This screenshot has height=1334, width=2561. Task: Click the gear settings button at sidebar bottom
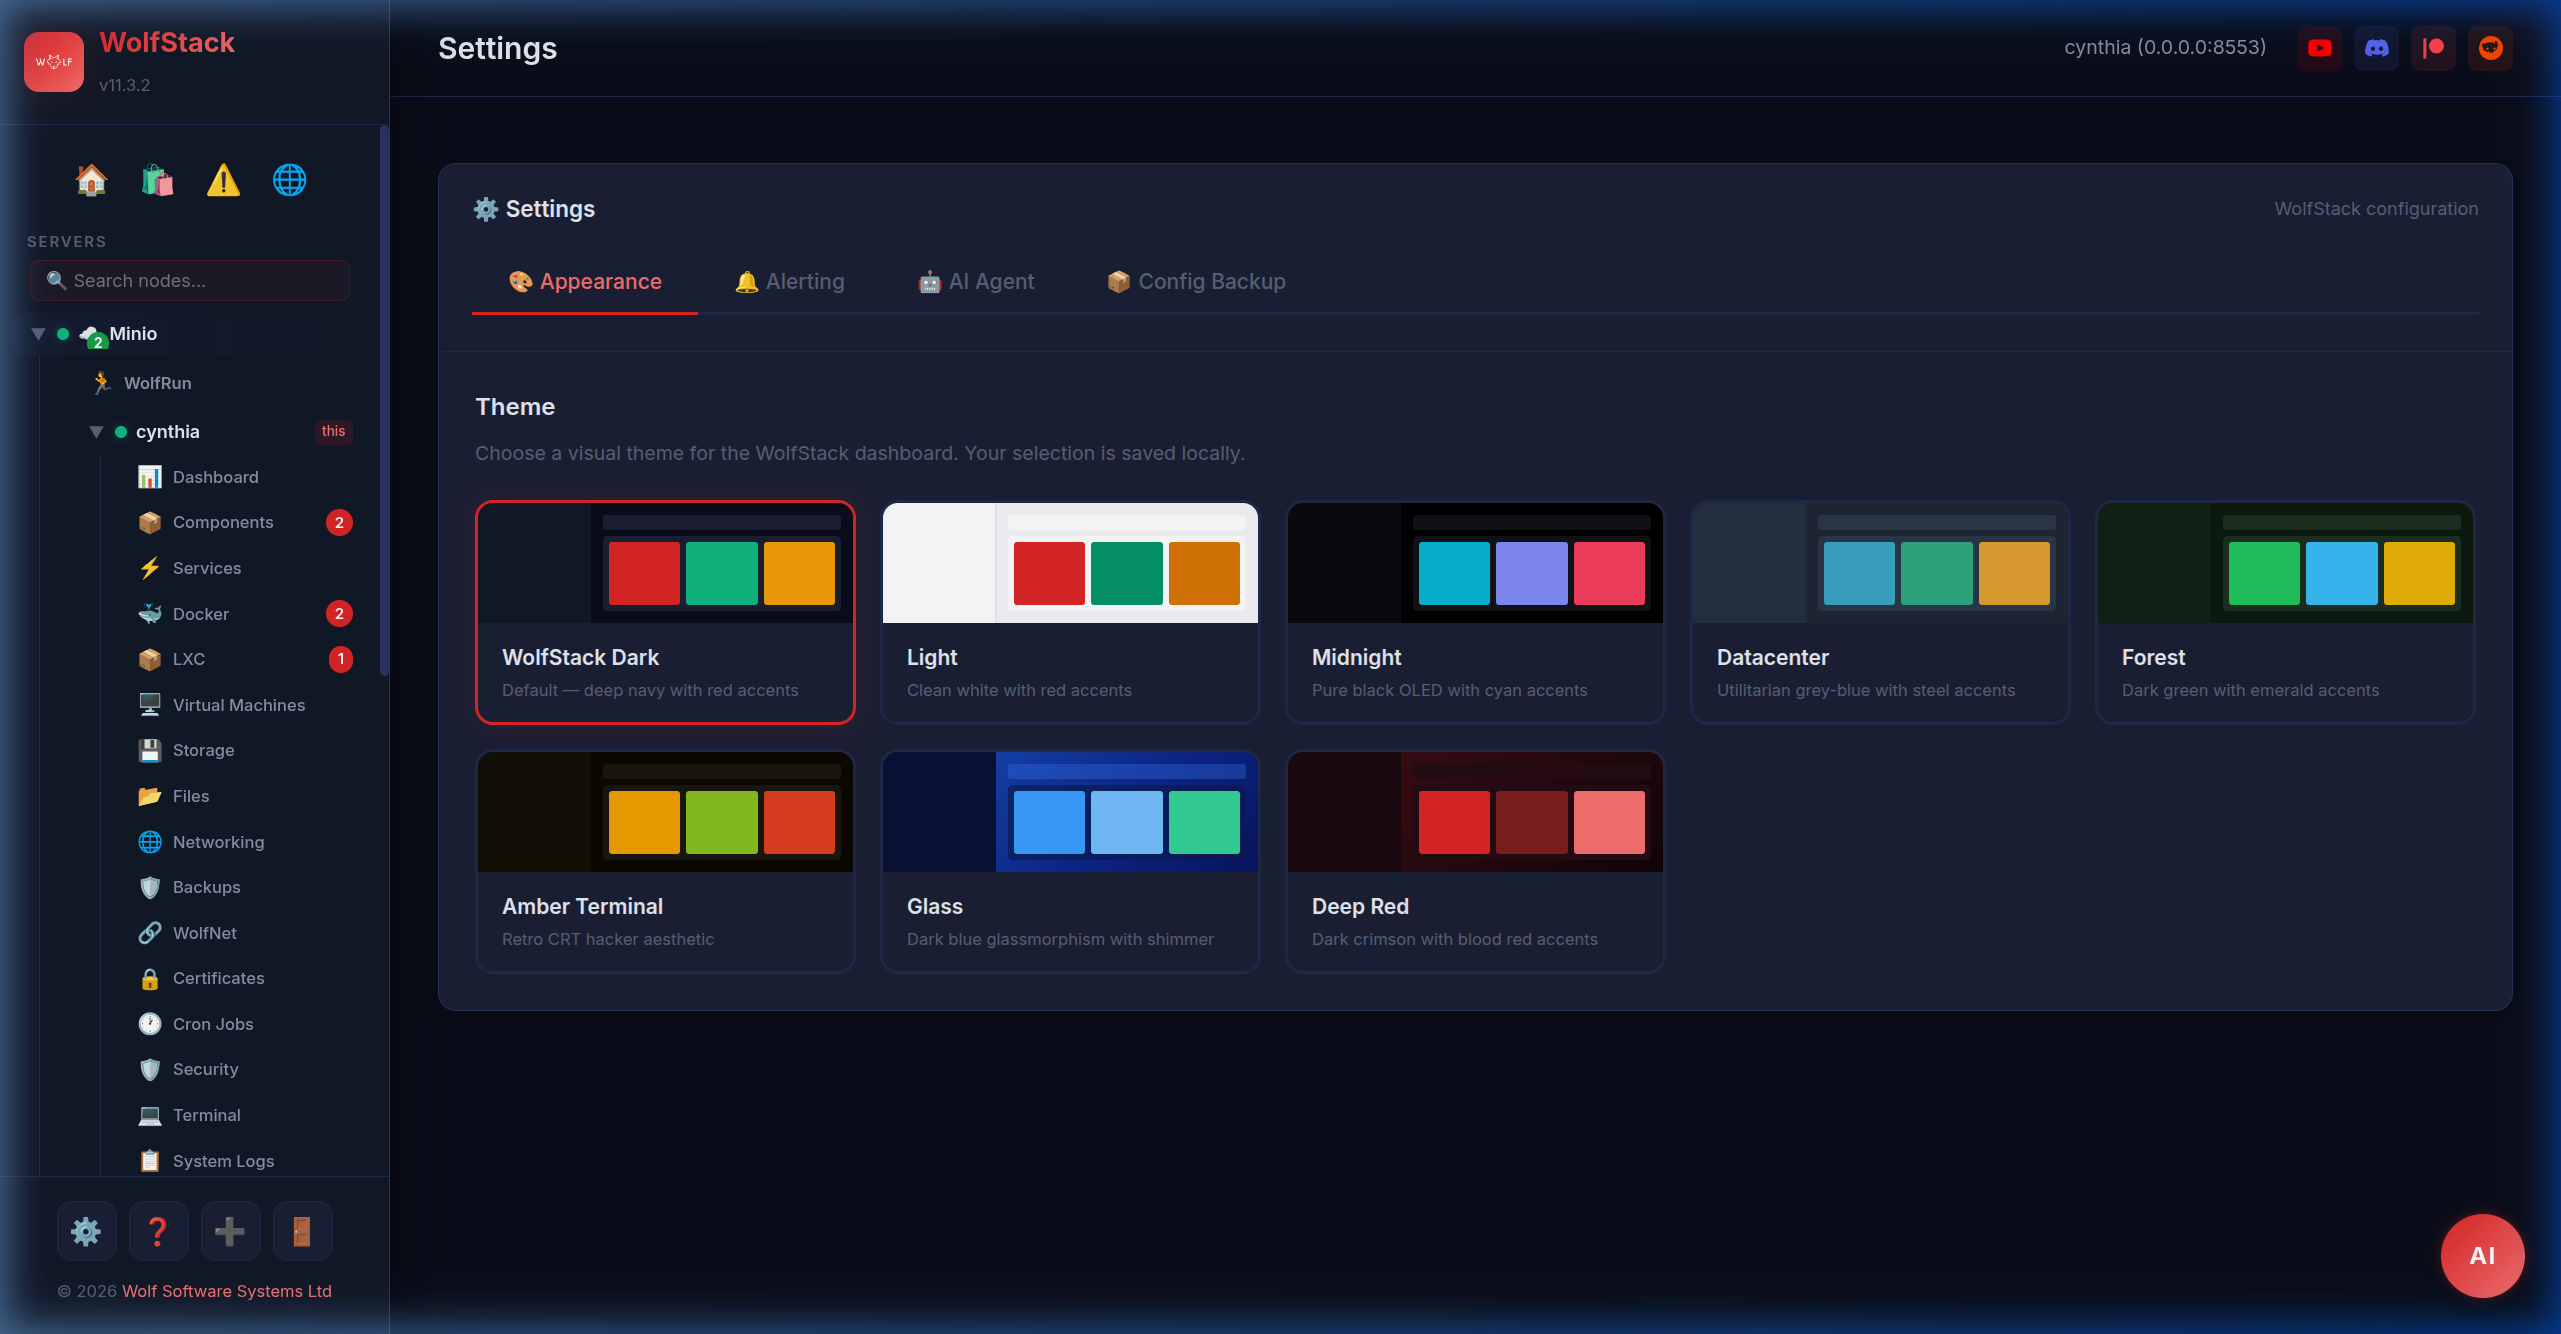86,1231
